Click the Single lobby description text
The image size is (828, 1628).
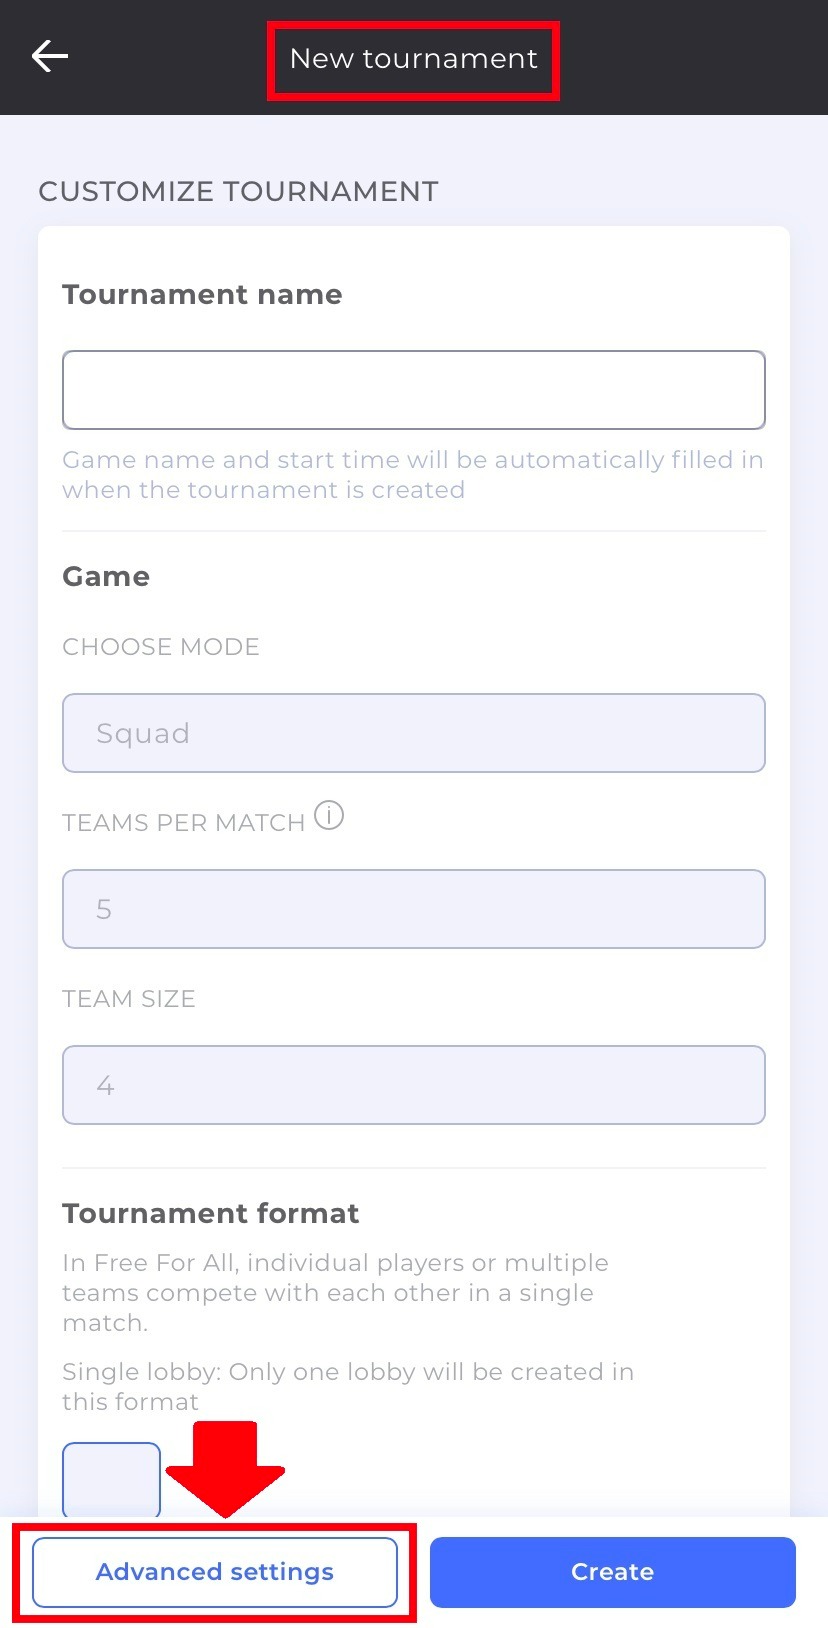(348, 1386)
